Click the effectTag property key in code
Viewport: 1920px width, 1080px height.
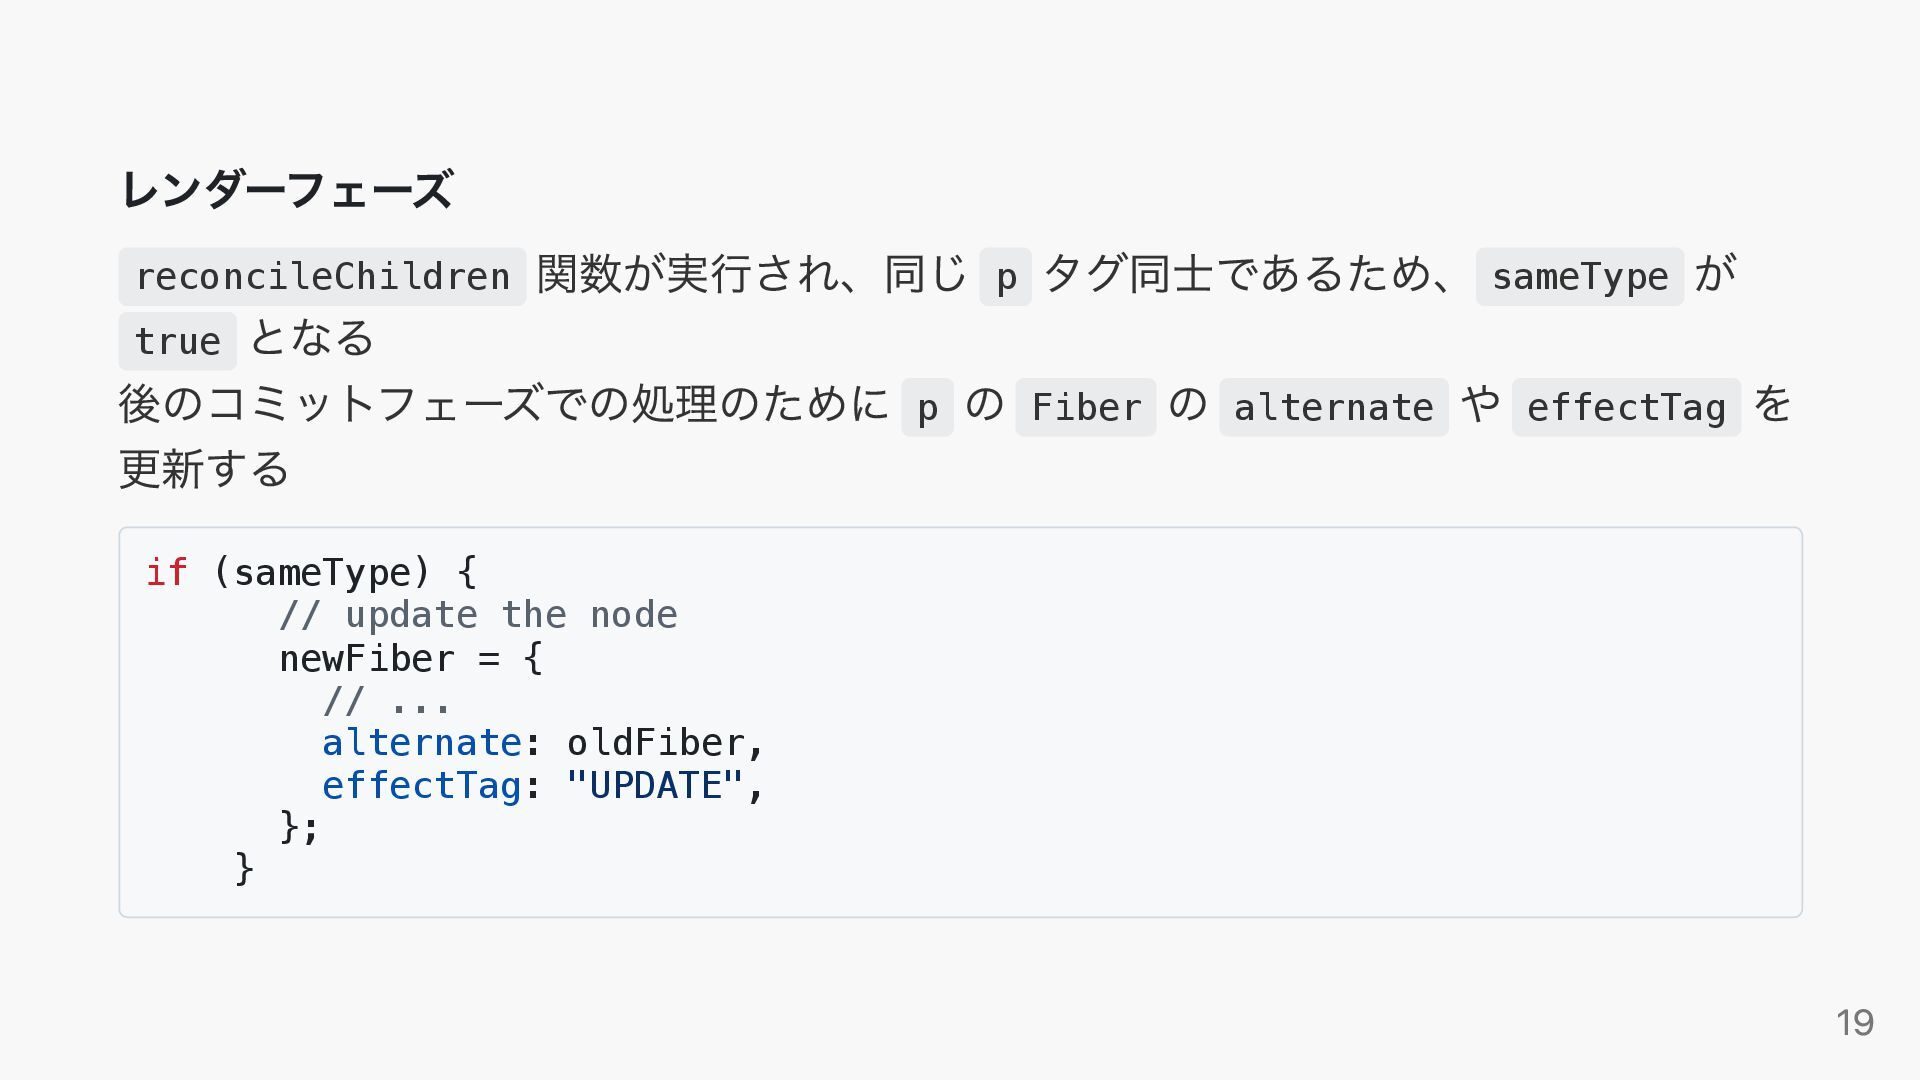tap(421, 786)
